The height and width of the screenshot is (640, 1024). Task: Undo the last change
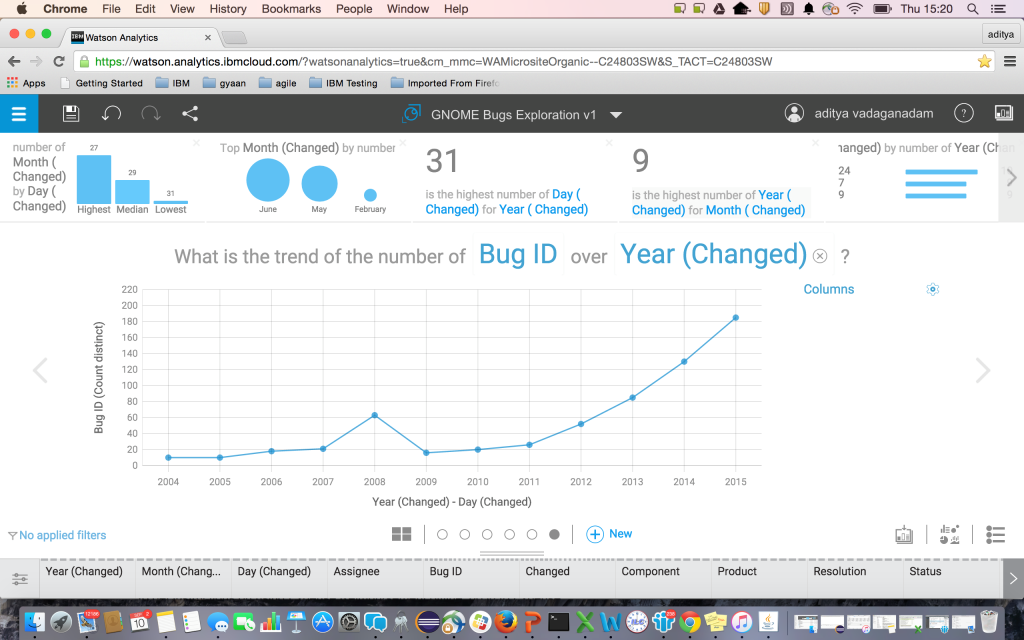(111, 114)
